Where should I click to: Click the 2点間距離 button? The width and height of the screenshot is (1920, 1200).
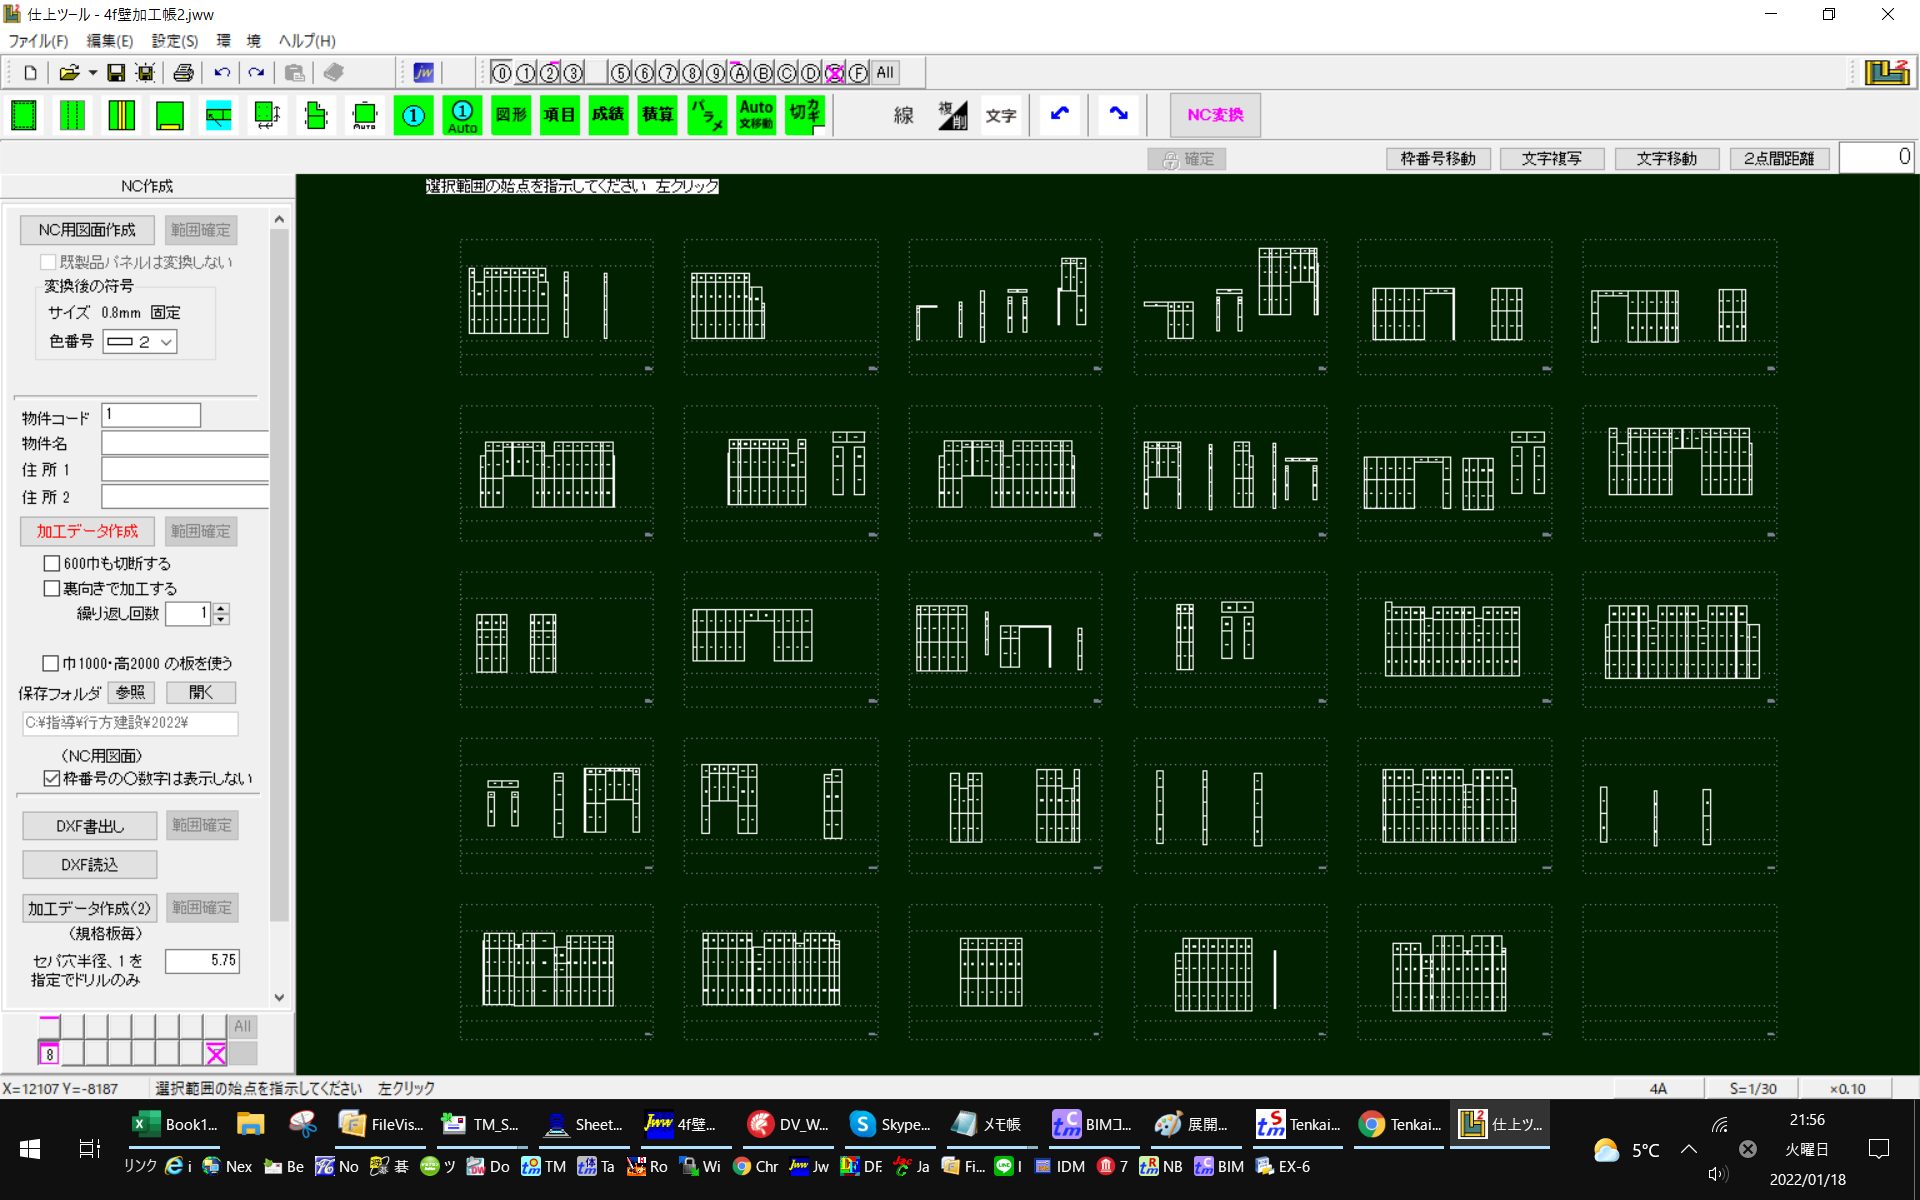coord(1779,159)
